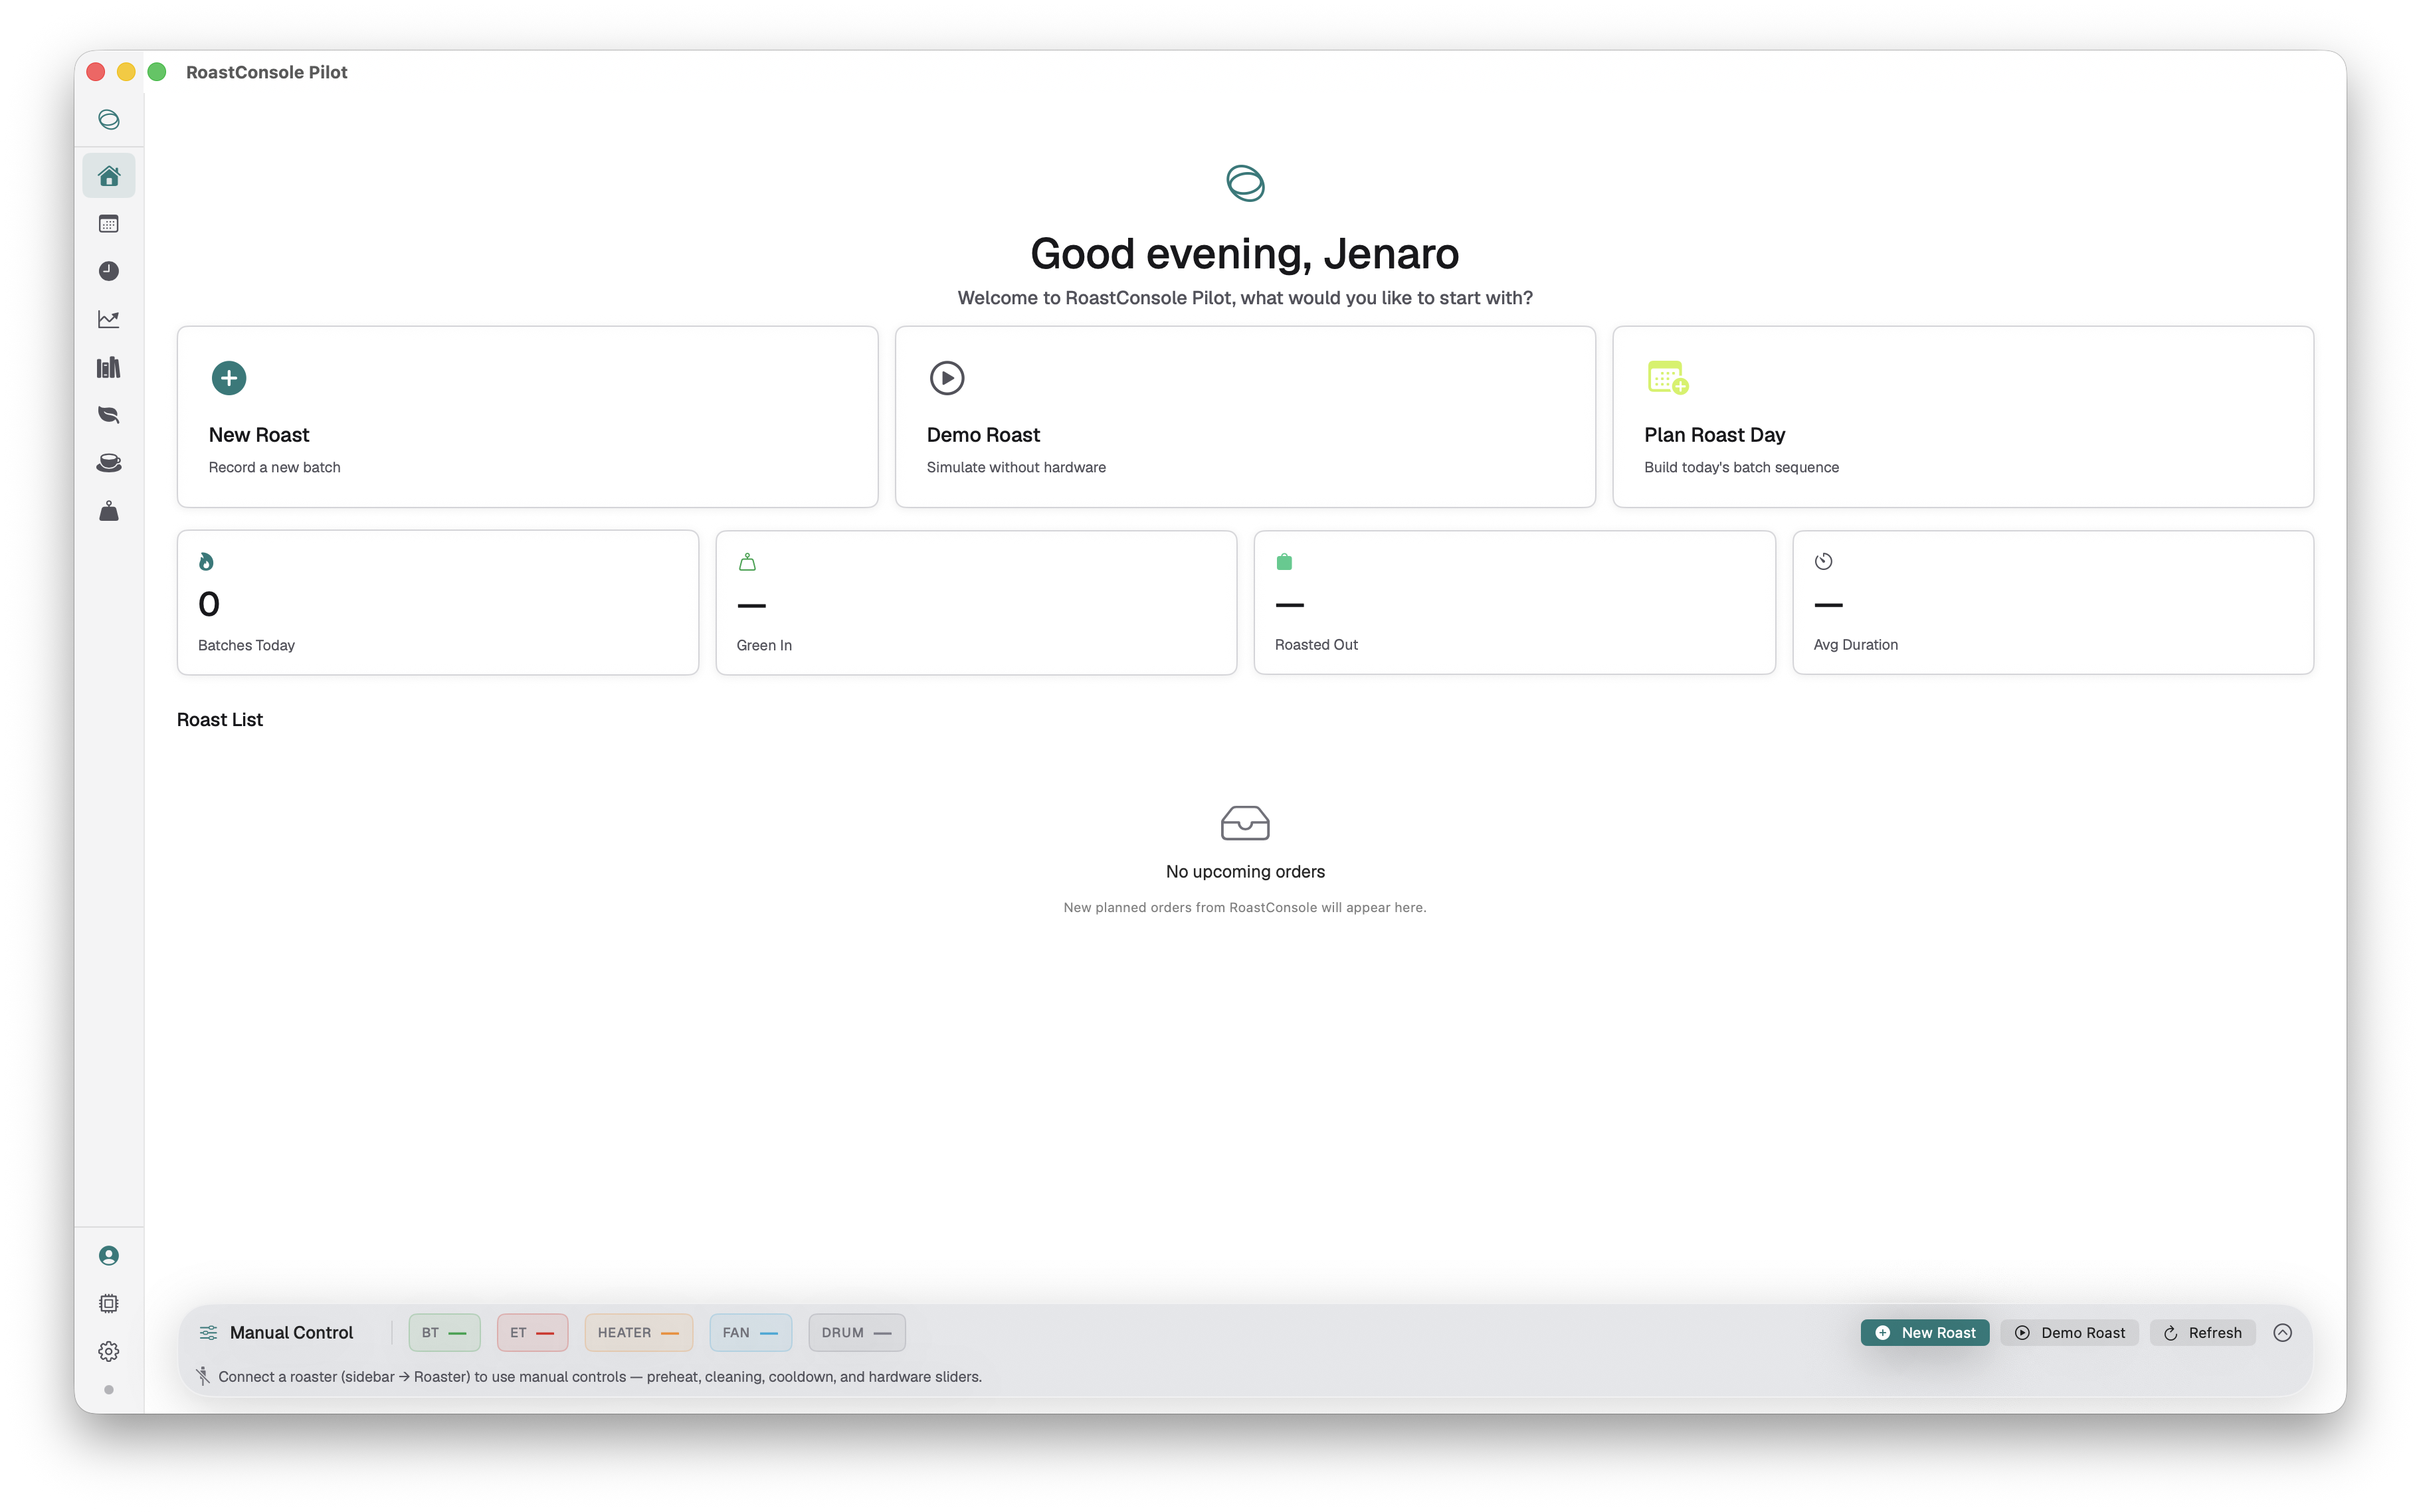Image resolution: width=2421 pixels, height=1512 pixels.
Task: Open the coffee cup sidebar icon
Action: coord(109,463)
